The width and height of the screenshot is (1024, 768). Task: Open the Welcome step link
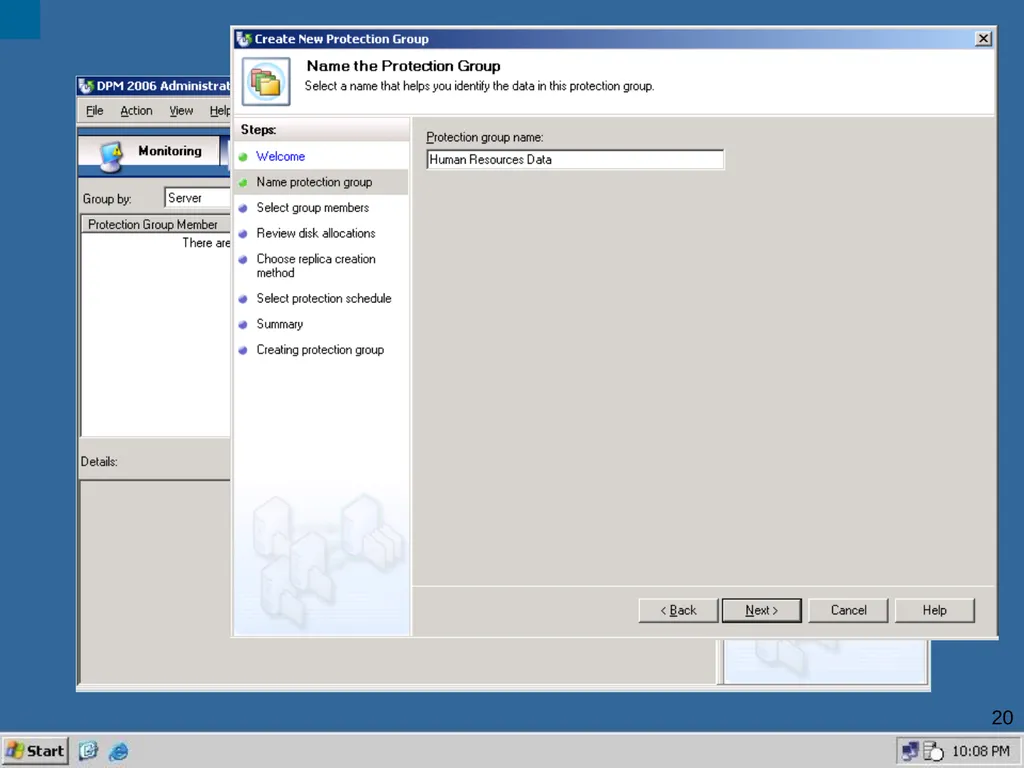pos(280,156)
